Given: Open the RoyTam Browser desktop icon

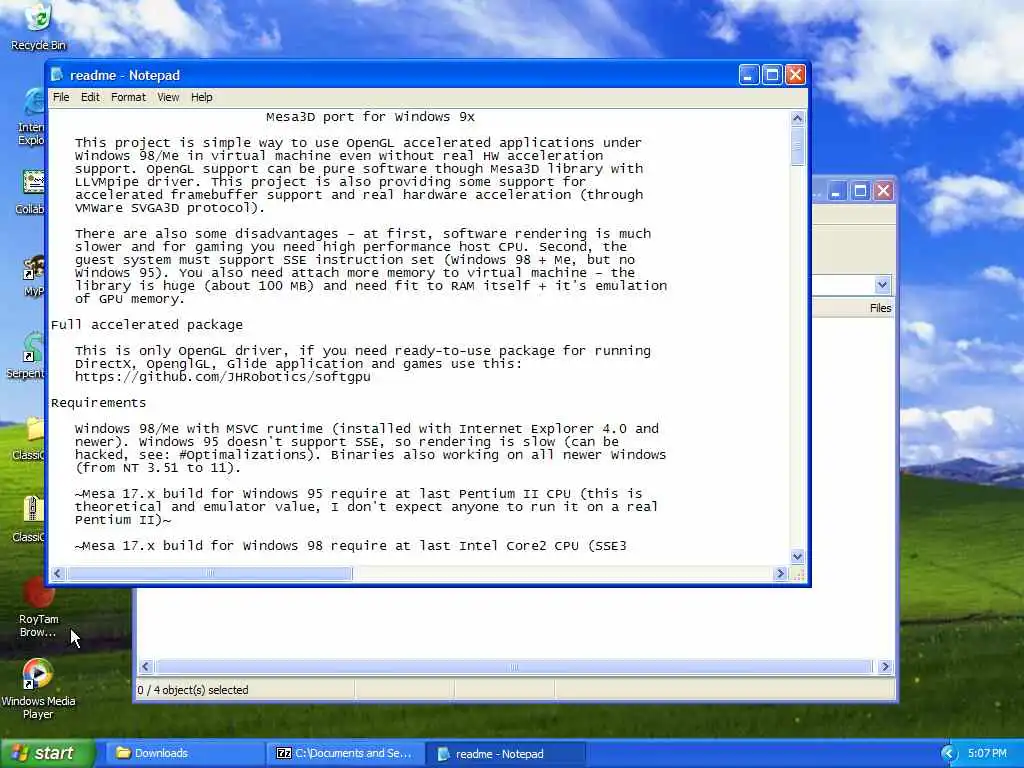Looking at the screenshot, I should tap(38, 607).
